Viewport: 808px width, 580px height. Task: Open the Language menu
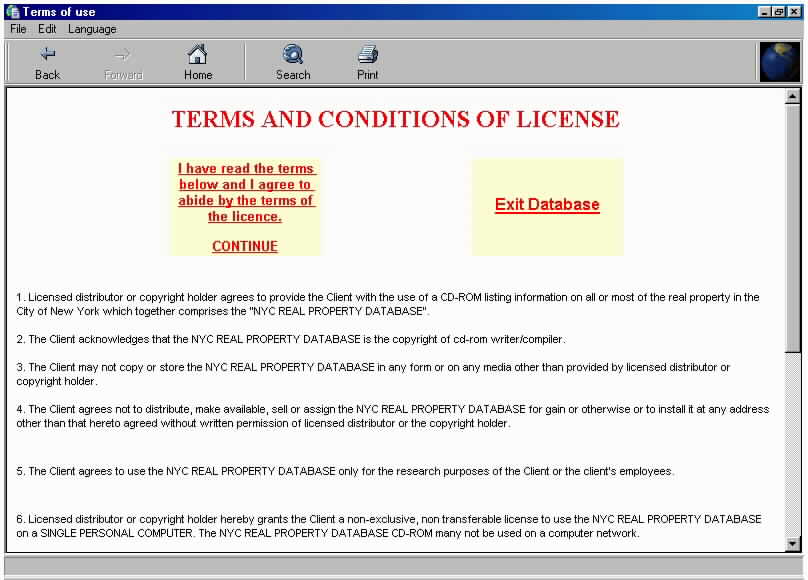tap(92, 29)
